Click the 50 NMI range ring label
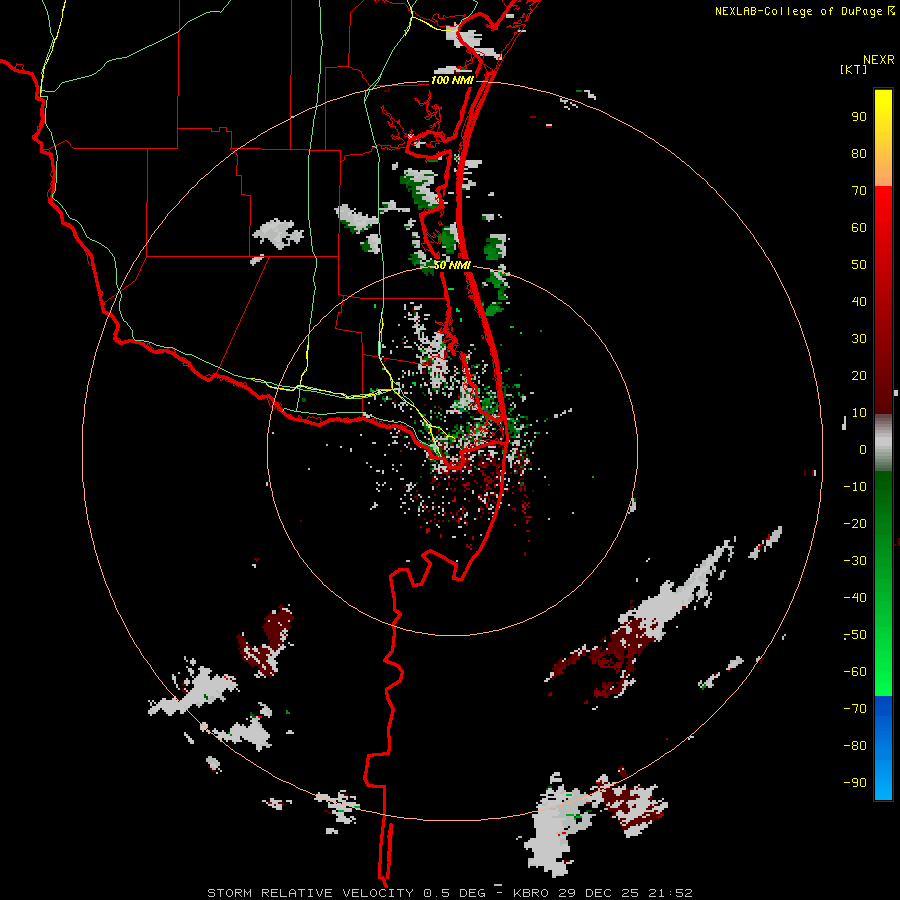 click(452, 265)
